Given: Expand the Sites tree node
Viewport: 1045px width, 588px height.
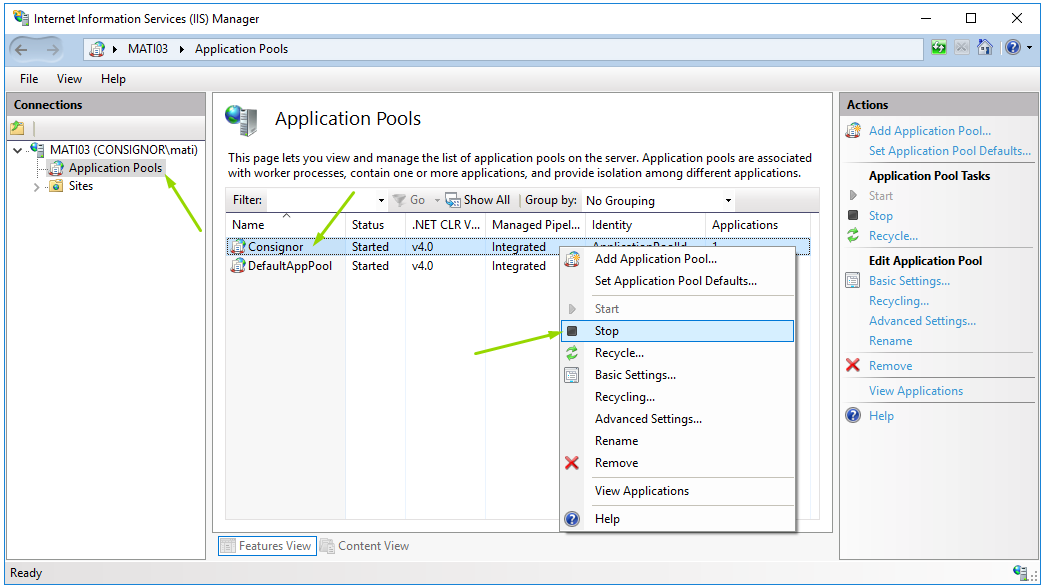Looking at the screenshot, I should [x=37, y=187].
